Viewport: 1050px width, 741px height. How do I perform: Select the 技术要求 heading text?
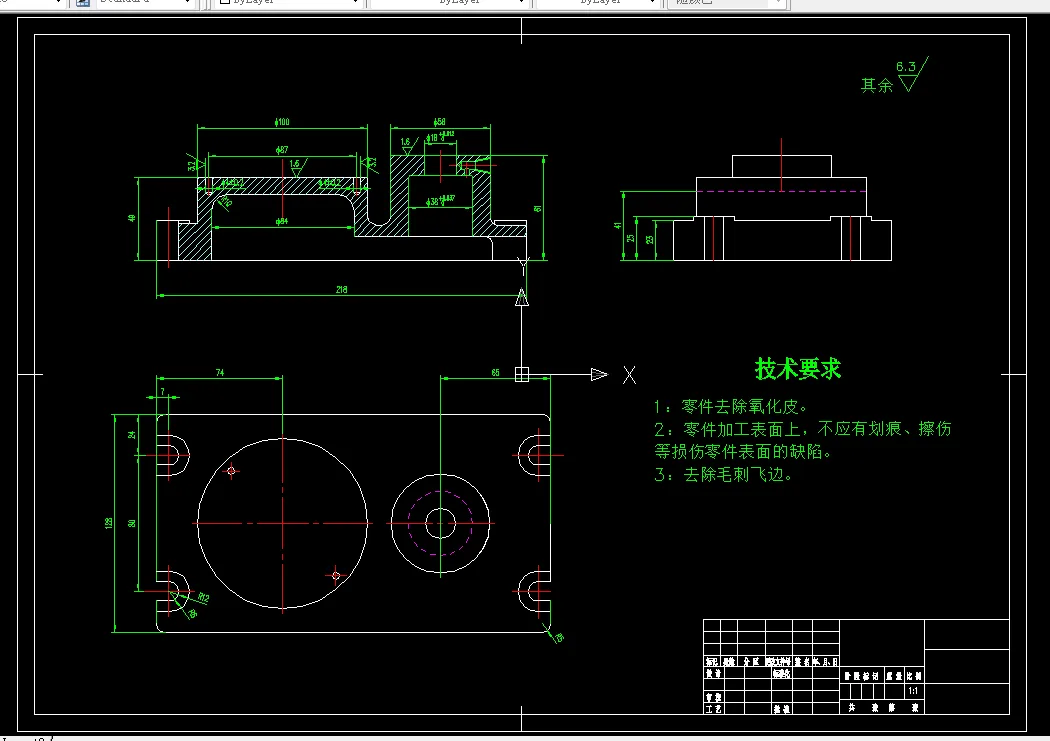pyautogui.click(x=797, y=368)
